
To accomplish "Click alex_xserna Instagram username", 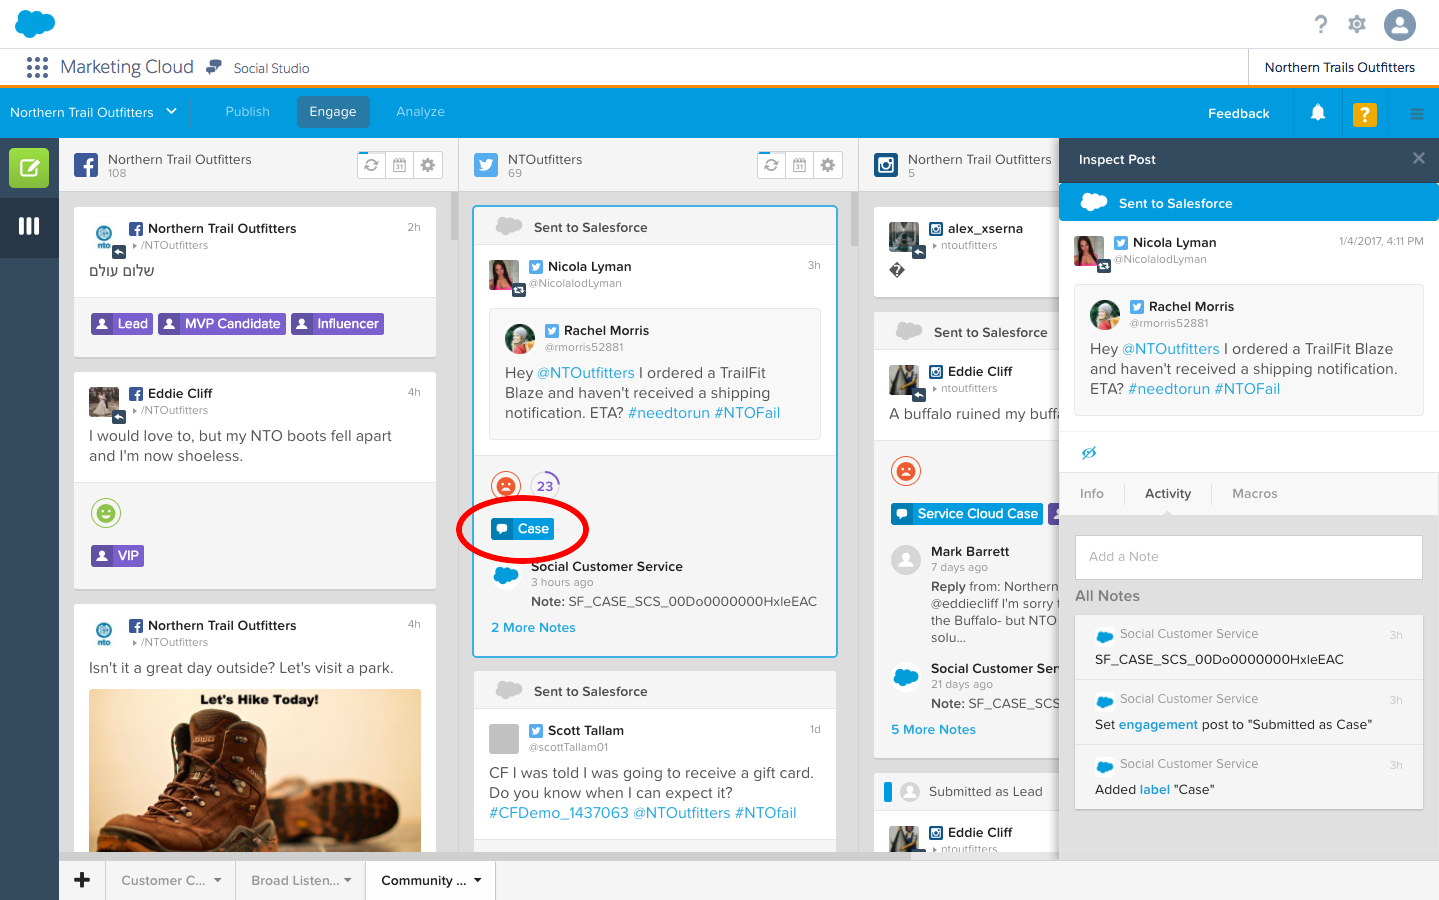I will (x=985, y=229).
